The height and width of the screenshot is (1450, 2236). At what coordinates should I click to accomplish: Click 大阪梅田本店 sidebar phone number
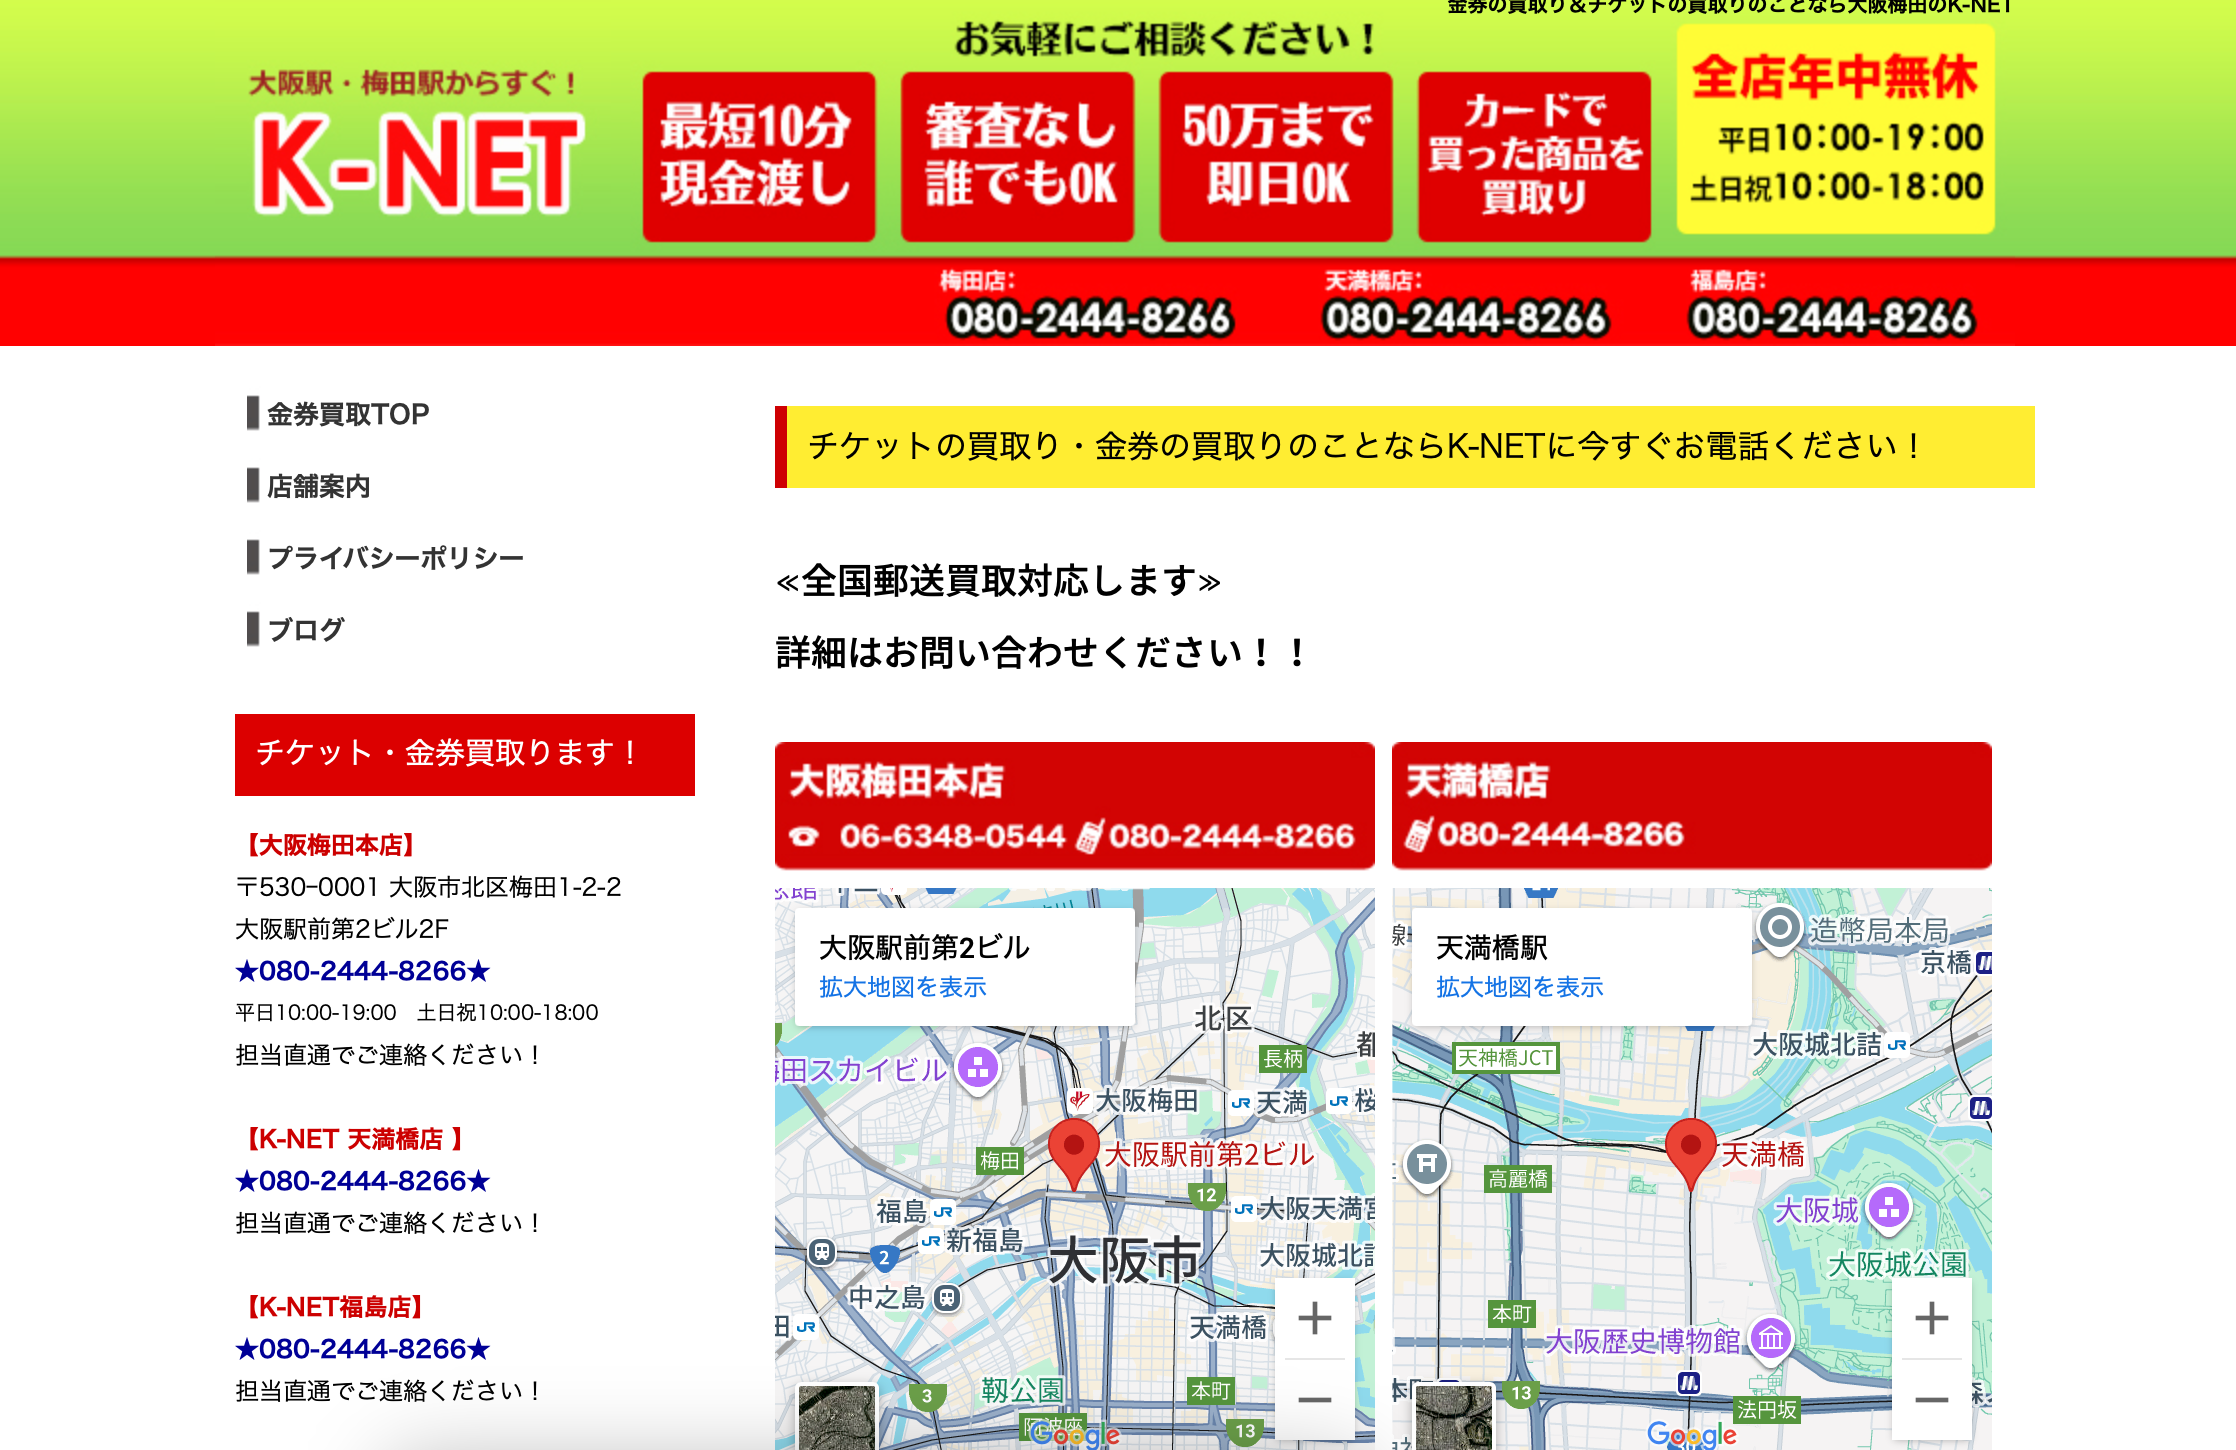tap(362, 971)
